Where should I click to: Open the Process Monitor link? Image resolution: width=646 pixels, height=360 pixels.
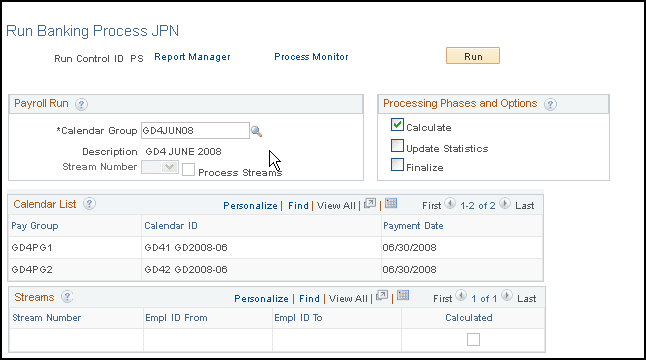311,57
